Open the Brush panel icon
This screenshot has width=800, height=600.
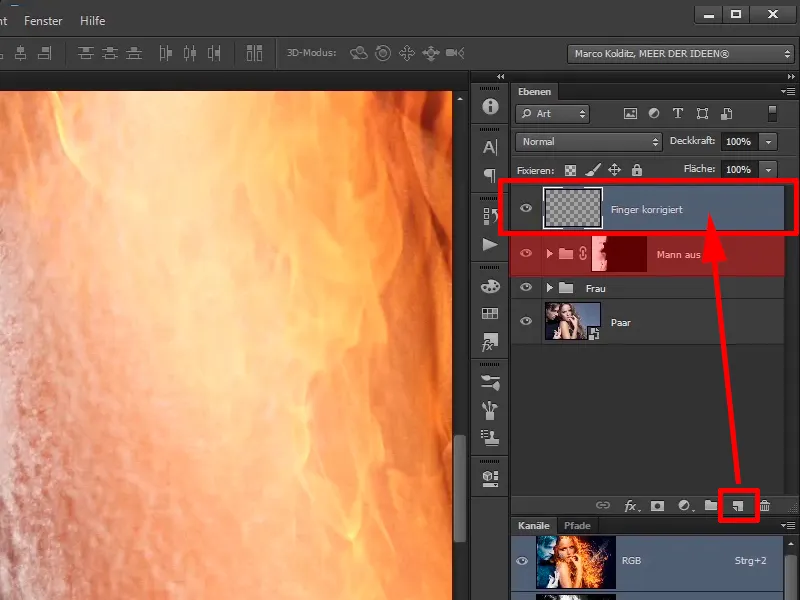(490, 410)
